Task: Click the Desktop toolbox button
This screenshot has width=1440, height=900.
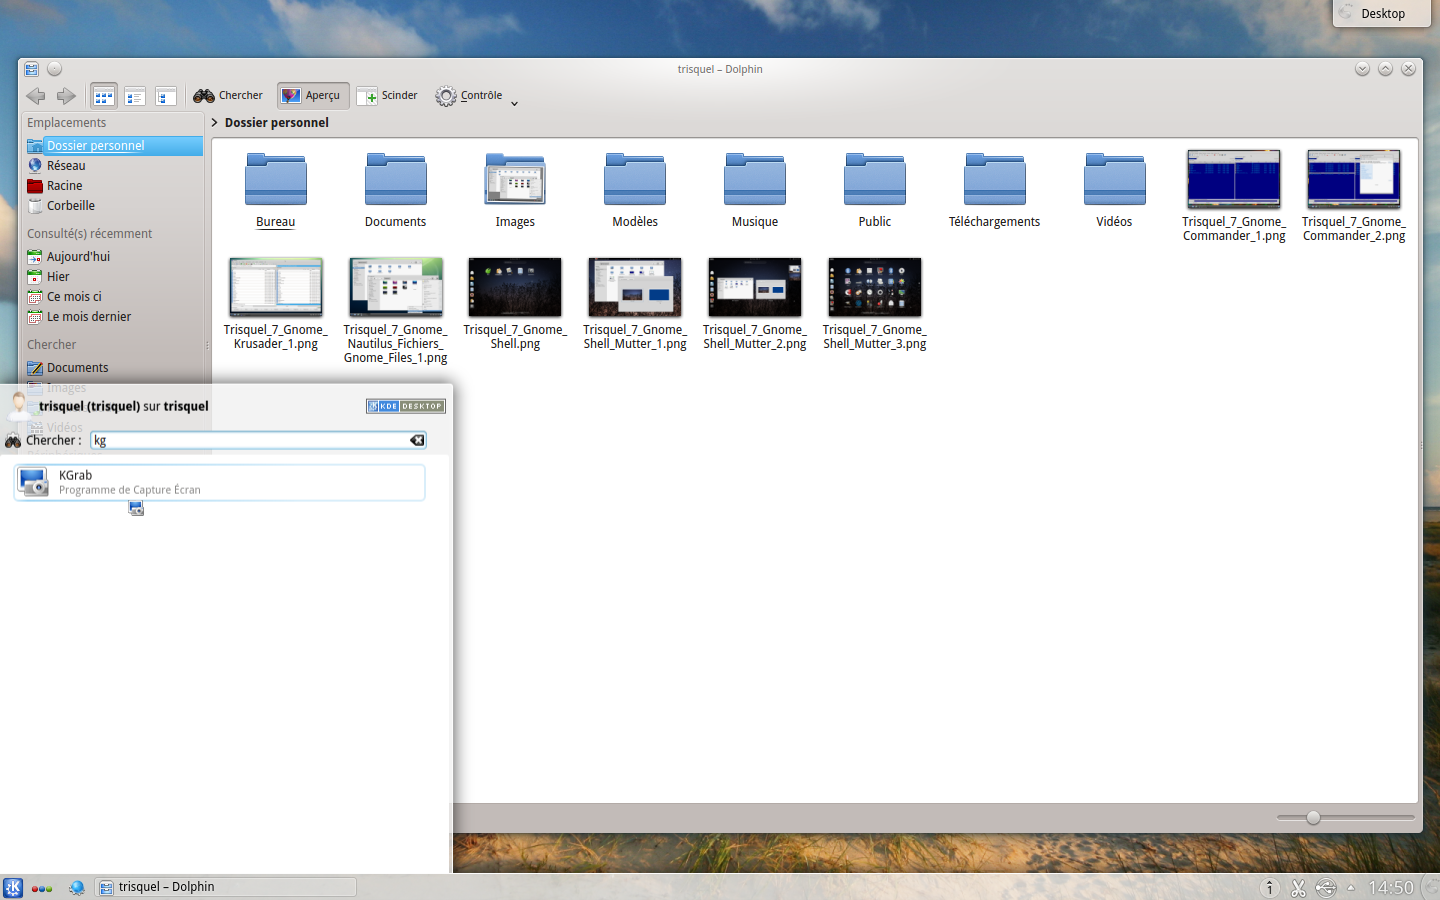Action: click(1382, 14)
